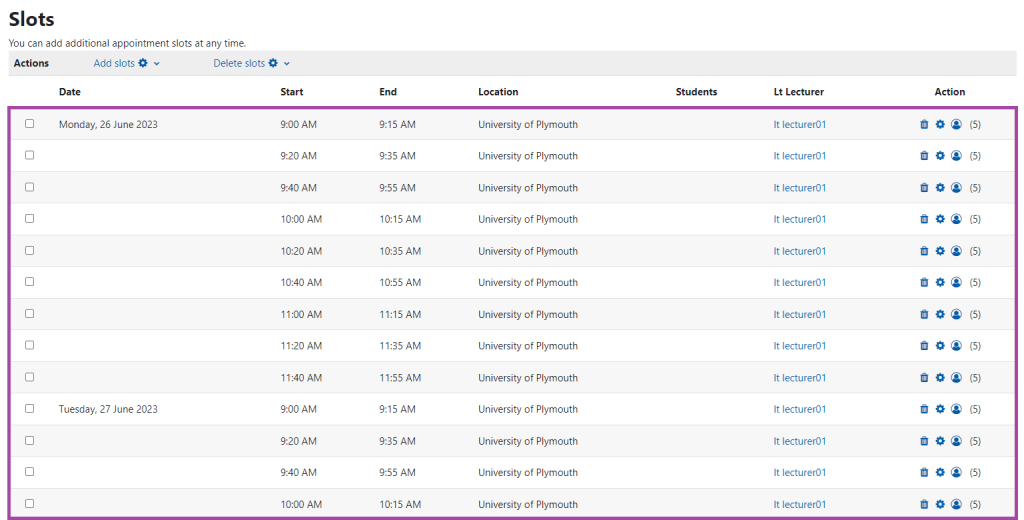Viewport: 1024px width, 520px height.
Task: Edit the 11:20 AM slot via gear icon
Action: [940, 346]
